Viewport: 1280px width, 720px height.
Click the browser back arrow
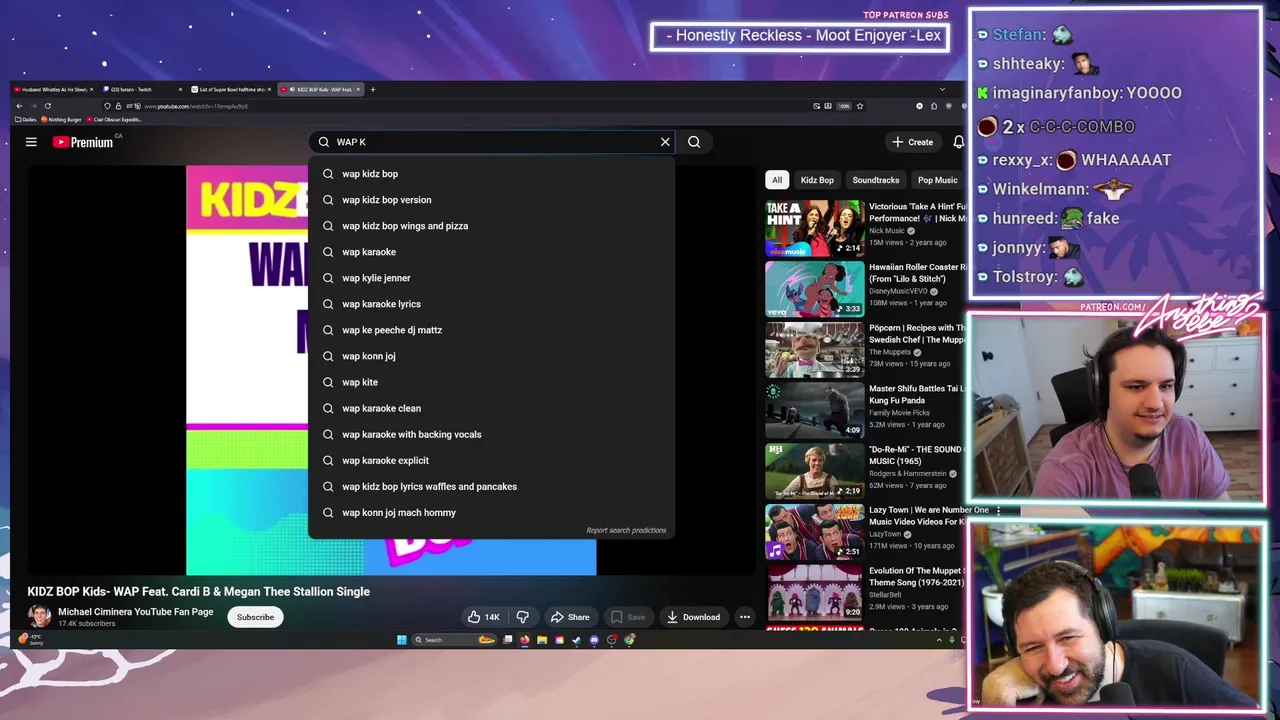coord(19,106)
